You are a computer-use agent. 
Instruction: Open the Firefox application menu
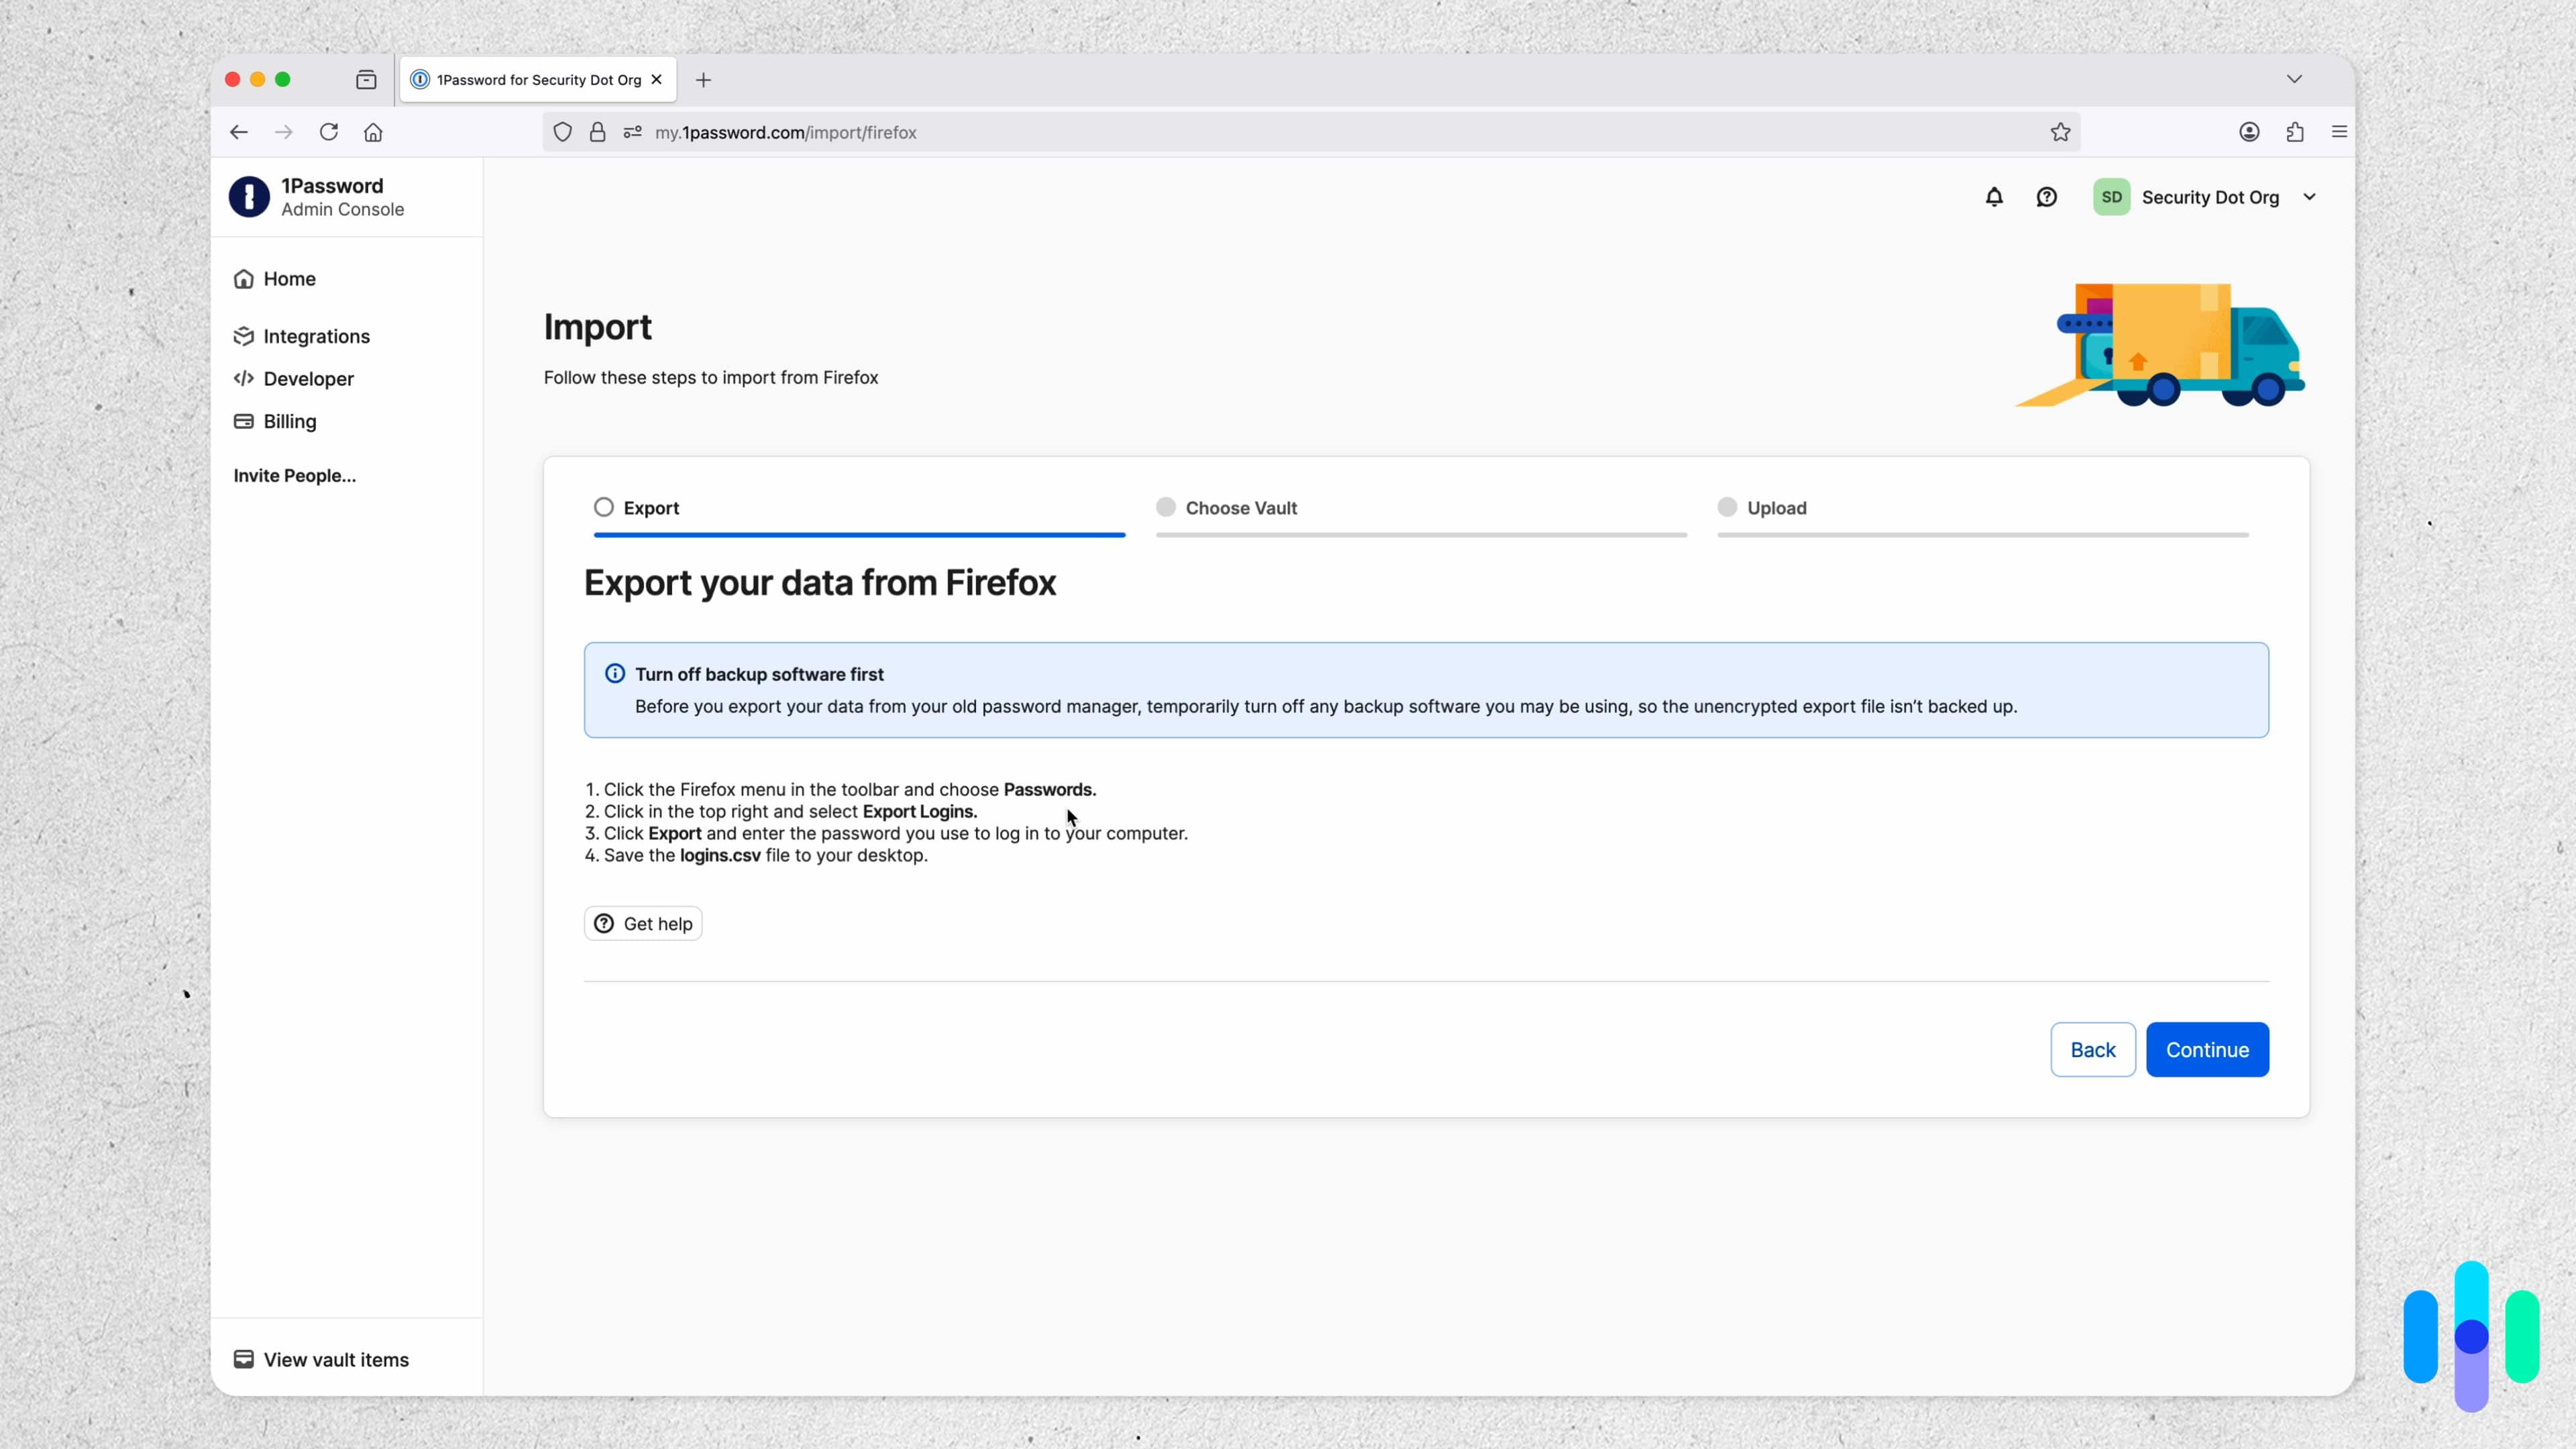pyautogui.click(x=2339, y=132)
